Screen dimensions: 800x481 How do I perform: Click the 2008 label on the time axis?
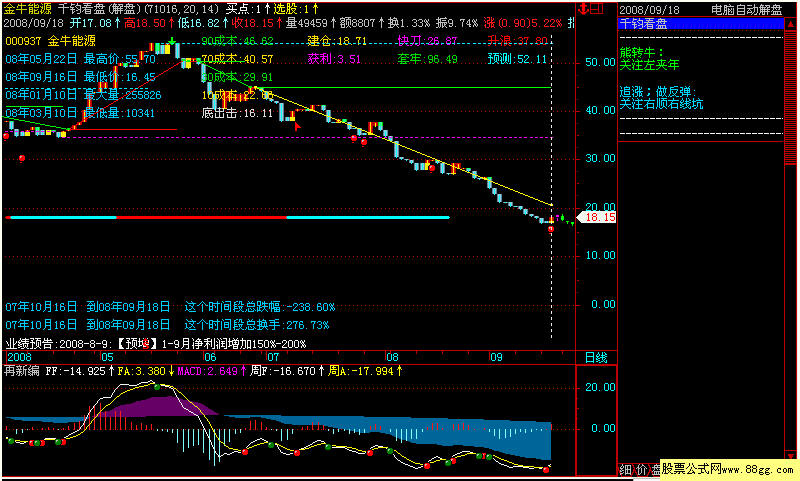tap(19, 357)
